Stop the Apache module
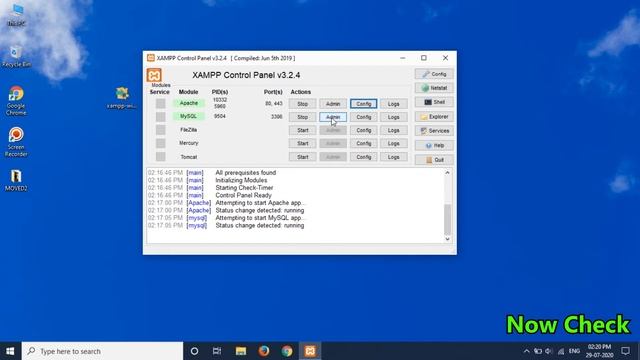 tap(302, 104)
